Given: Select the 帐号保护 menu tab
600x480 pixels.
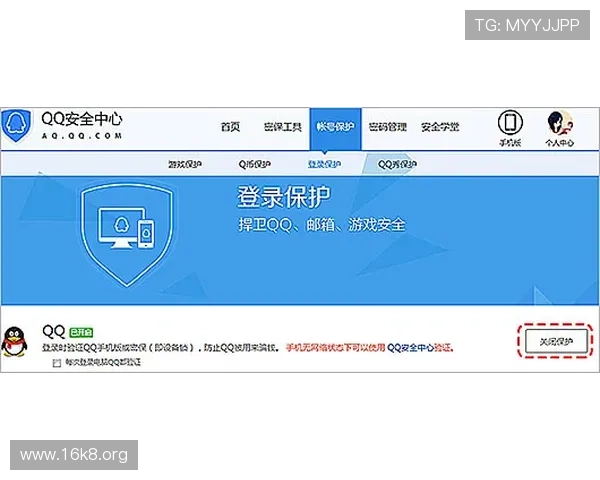Looking at the screenshot, I should (335, 129).
